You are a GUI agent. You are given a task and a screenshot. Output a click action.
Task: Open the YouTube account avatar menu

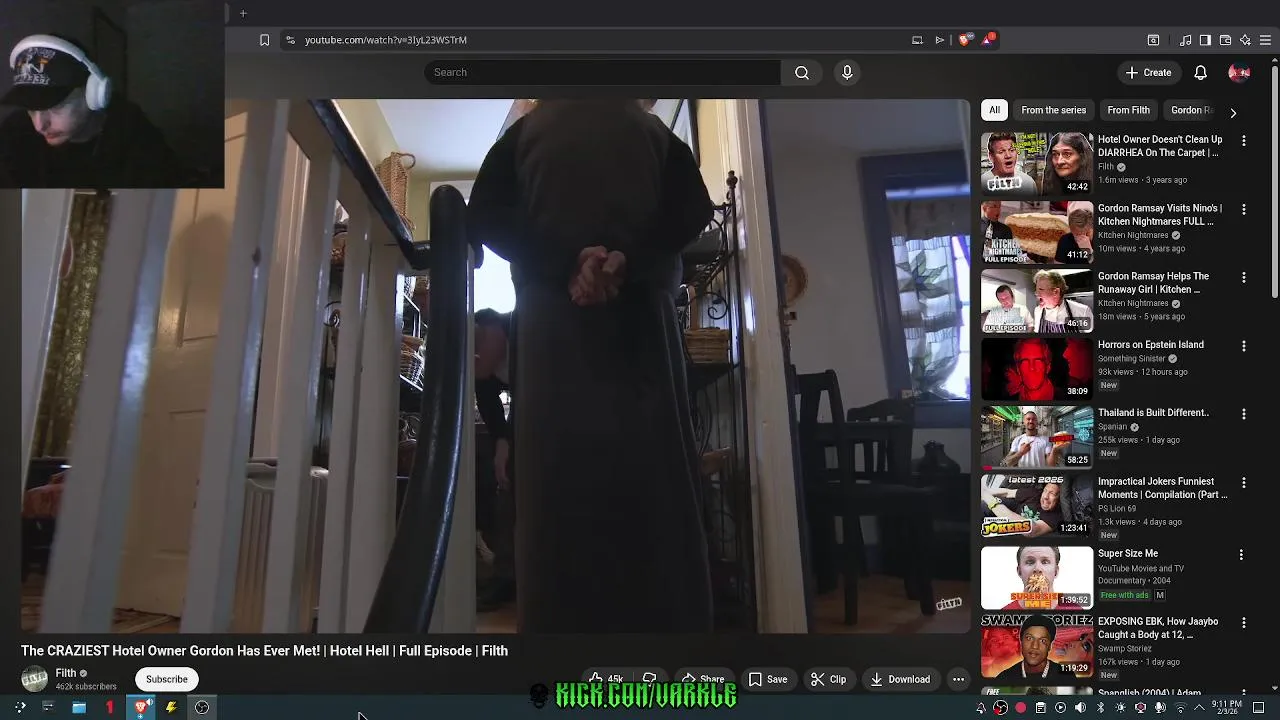(1239, 72)
